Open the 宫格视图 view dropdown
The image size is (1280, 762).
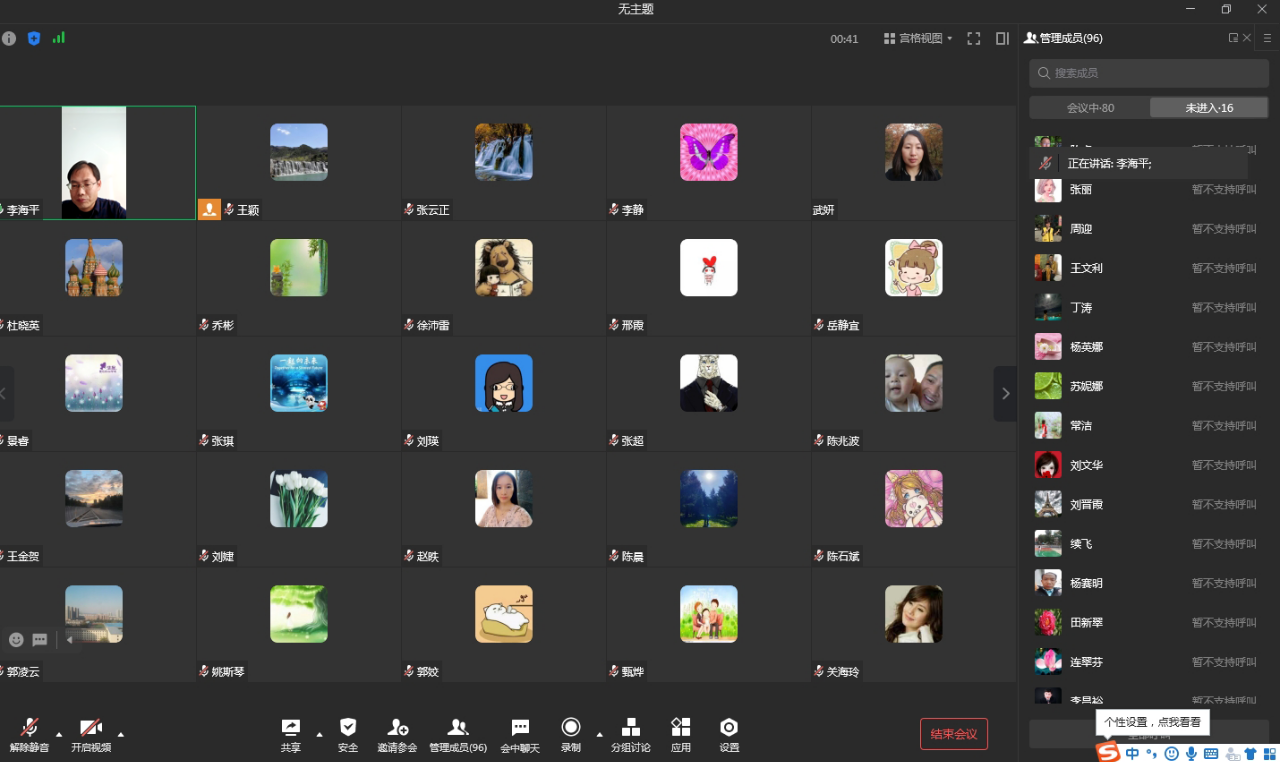click(x=918, y=38)
